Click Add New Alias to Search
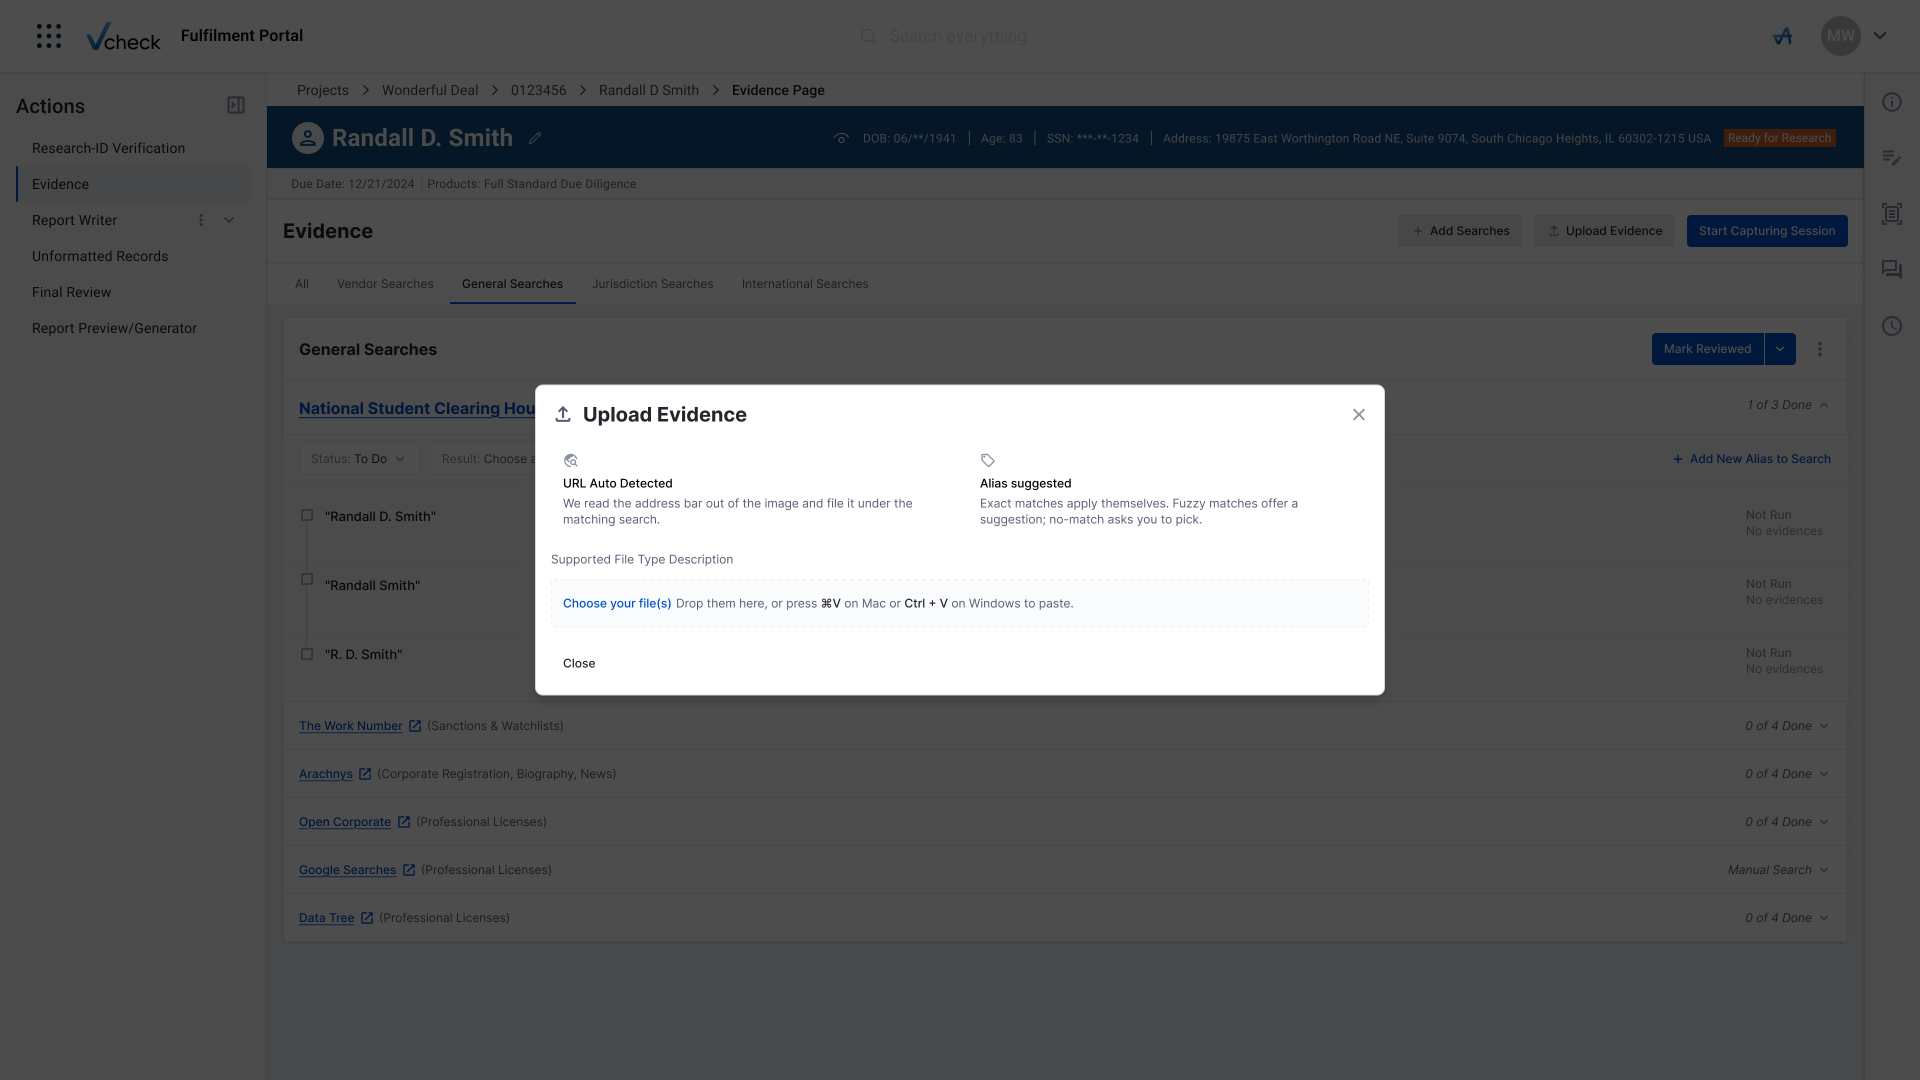Image resolution: width=1920 pixels, height=1080 pixels. [1752, 459]
